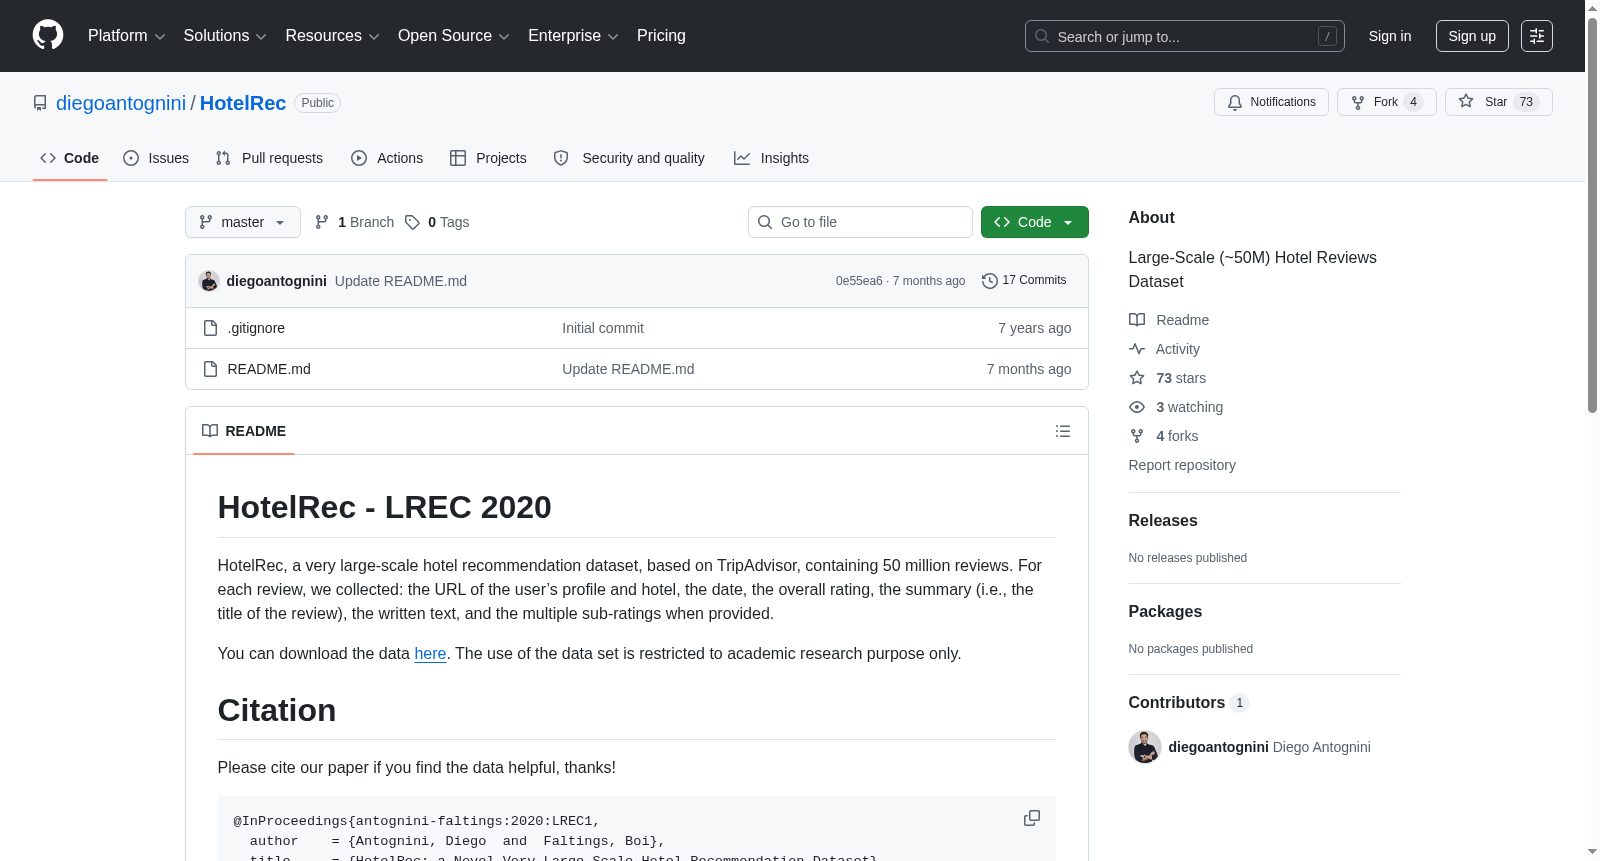The width and height of the screenshot is (1600, 861).
Task: View the 0 Tags list
Action: click(x=437, y=222)
